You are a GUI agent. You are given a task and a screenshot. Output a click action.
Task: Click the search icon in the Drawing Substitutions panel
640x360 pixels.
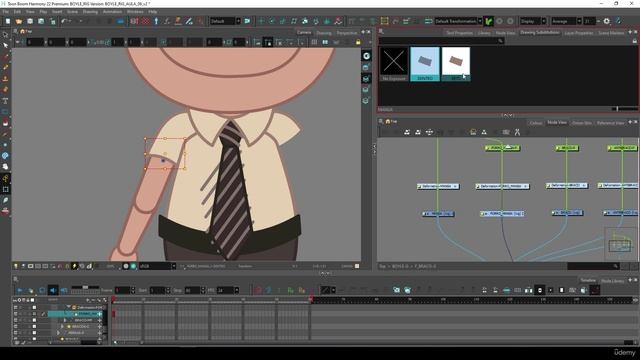pos(500,40)
